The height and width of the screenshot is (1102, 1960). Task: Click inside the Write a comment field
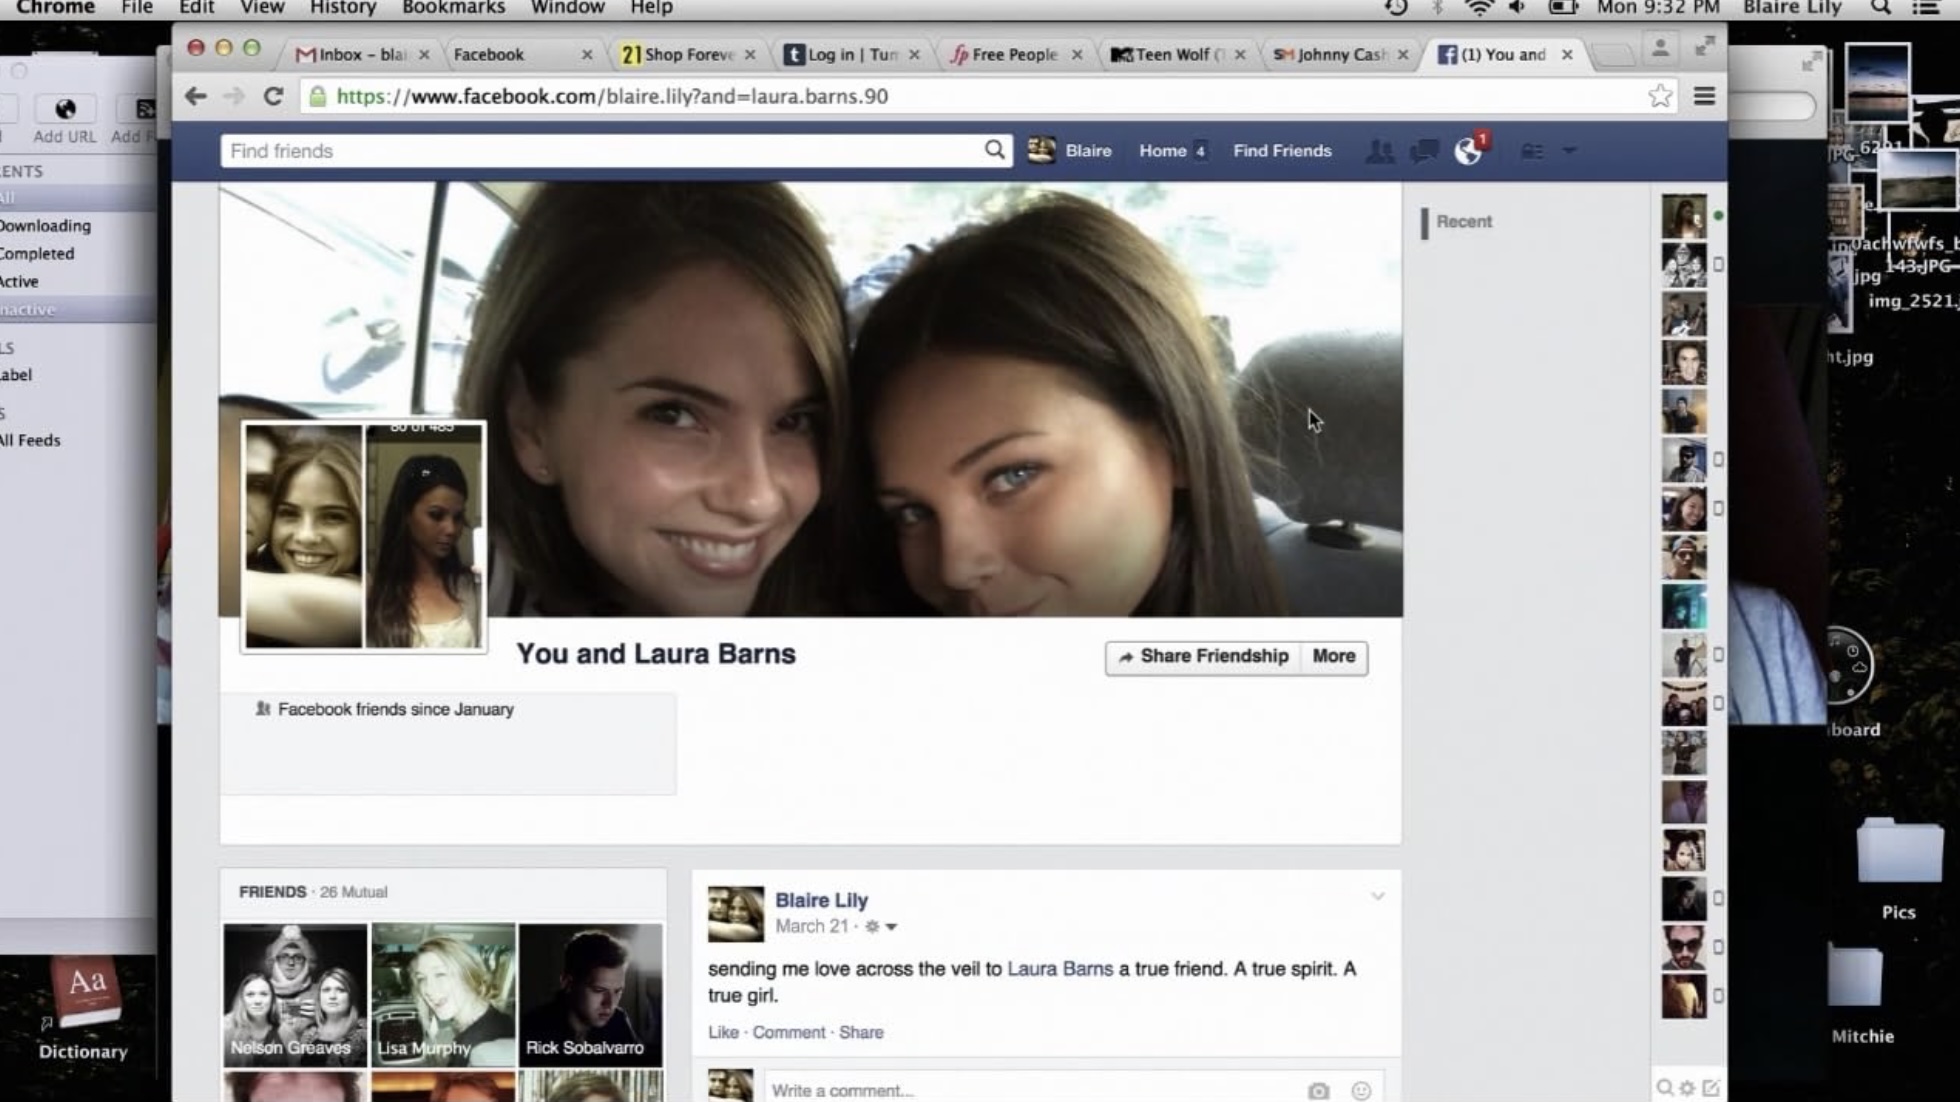point(950,1089)
